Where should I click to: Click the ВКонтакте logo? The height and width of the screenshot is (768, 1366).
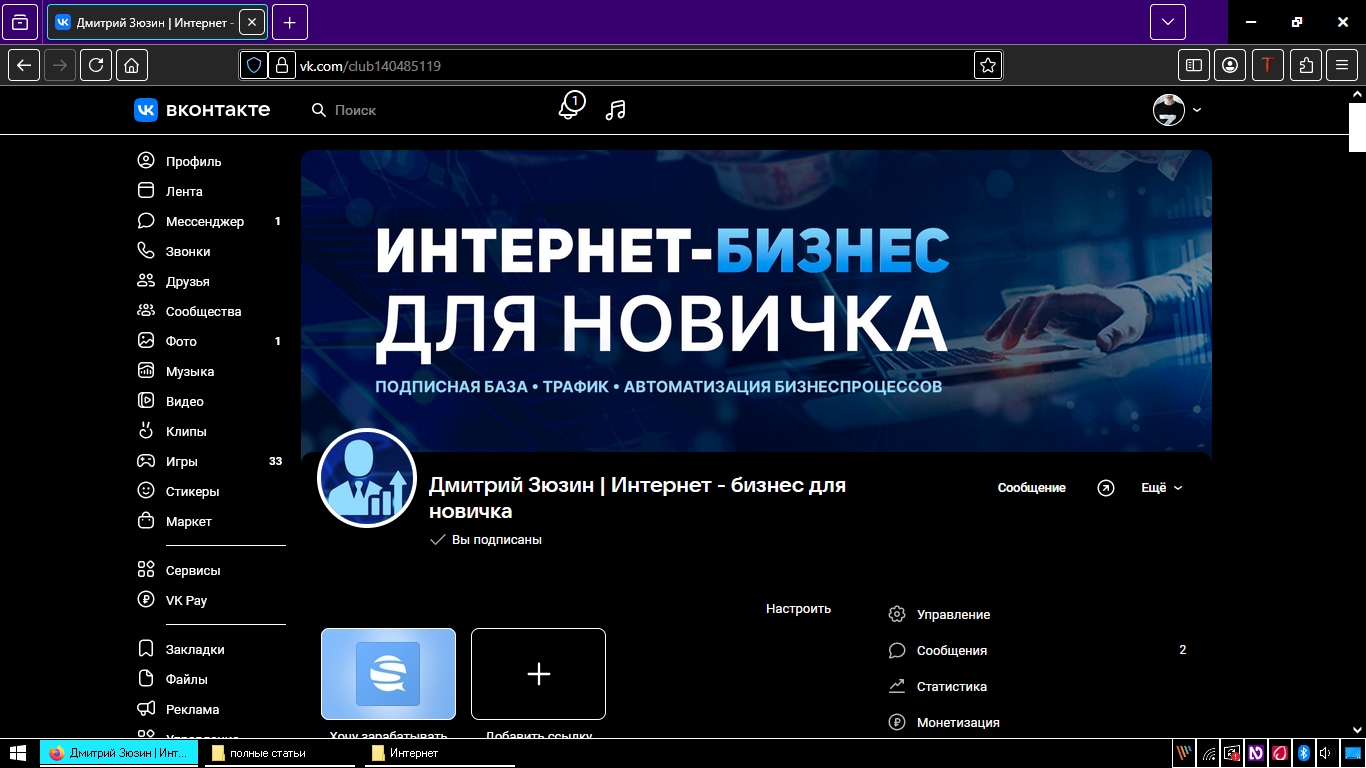click(x=202, y=110)
